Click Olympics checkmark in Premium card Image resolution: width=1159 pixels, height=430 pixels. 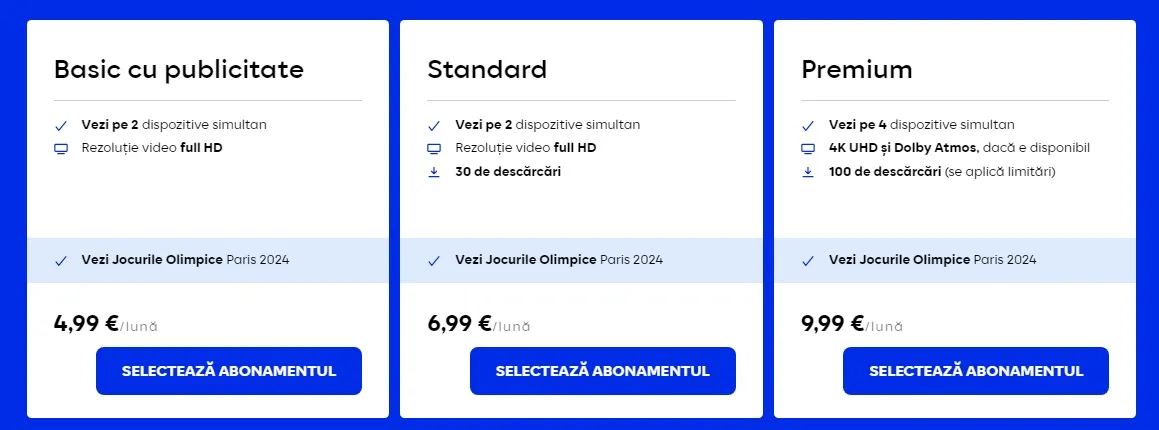coord(808,261)
